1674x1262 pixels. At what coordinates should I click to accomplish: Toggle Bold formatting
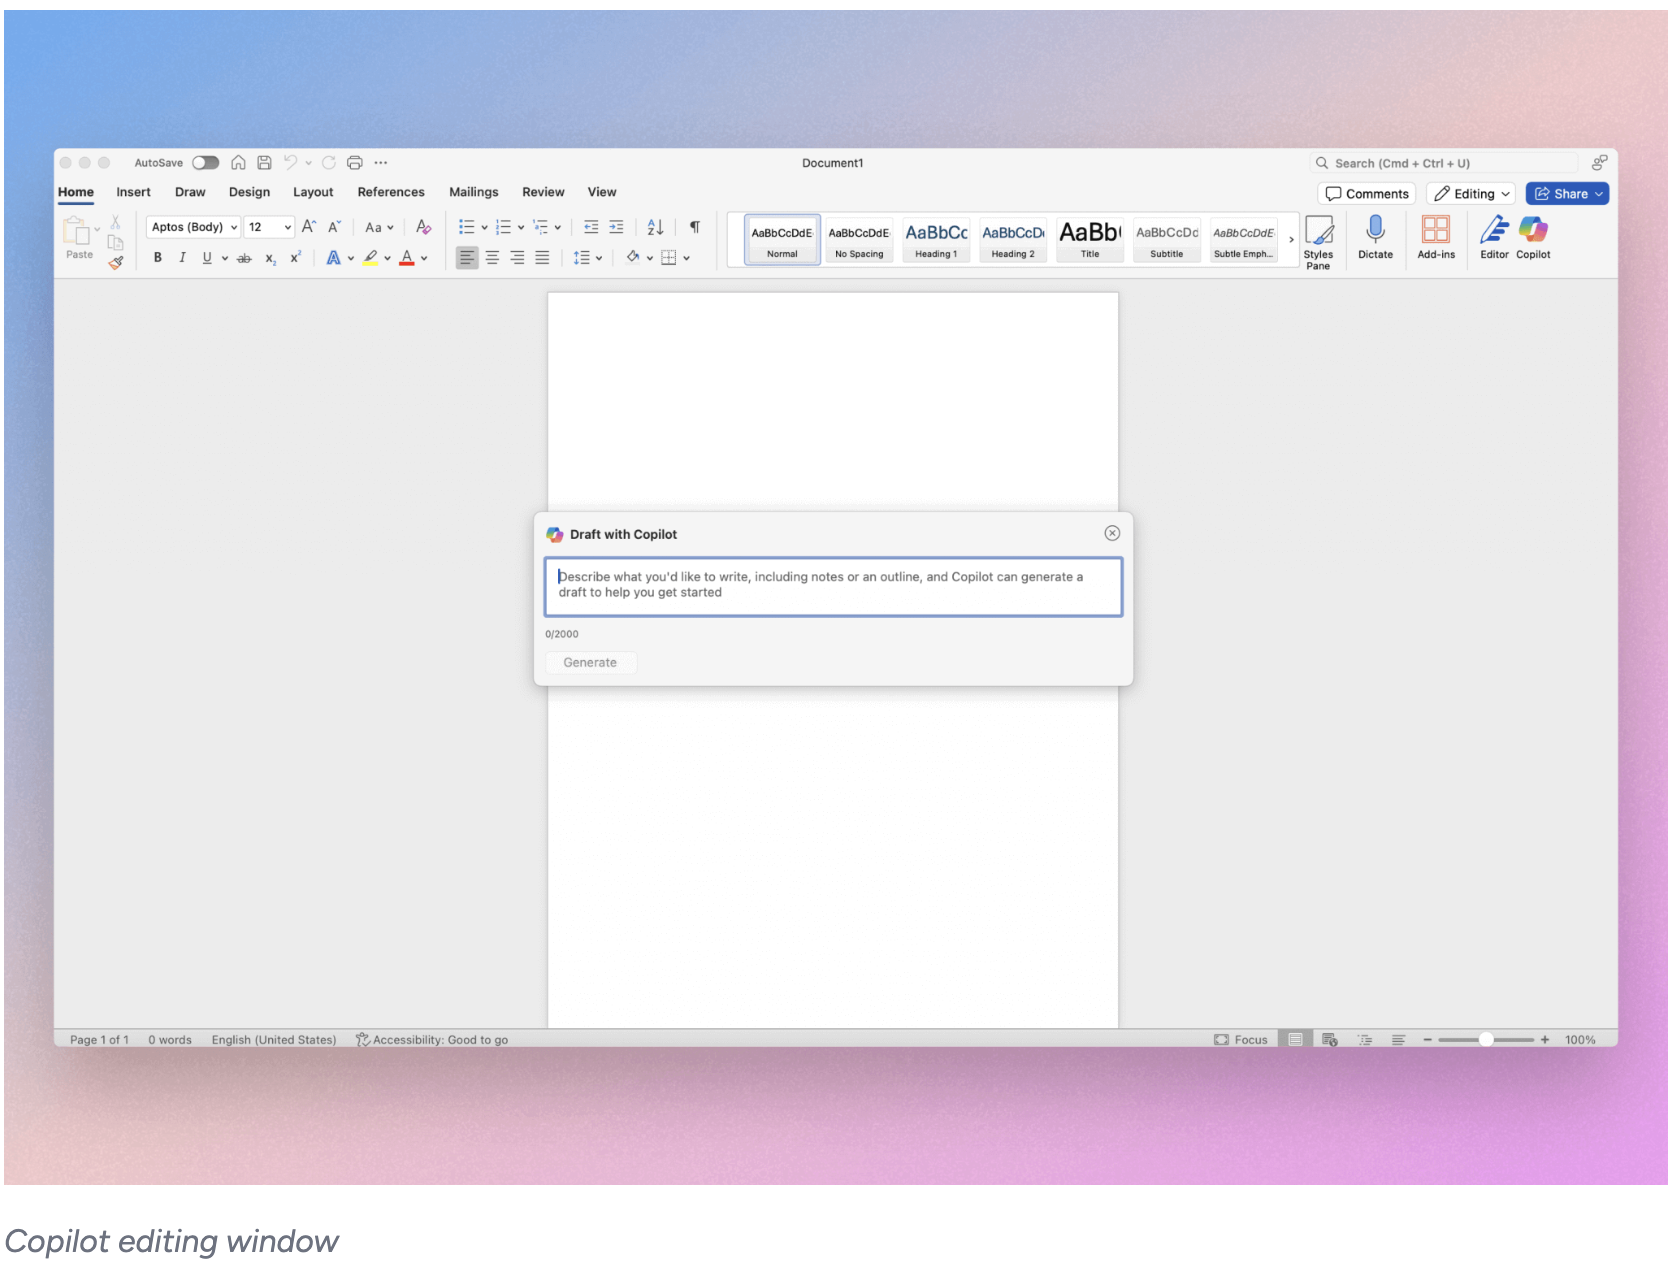[x=157, y=258]
